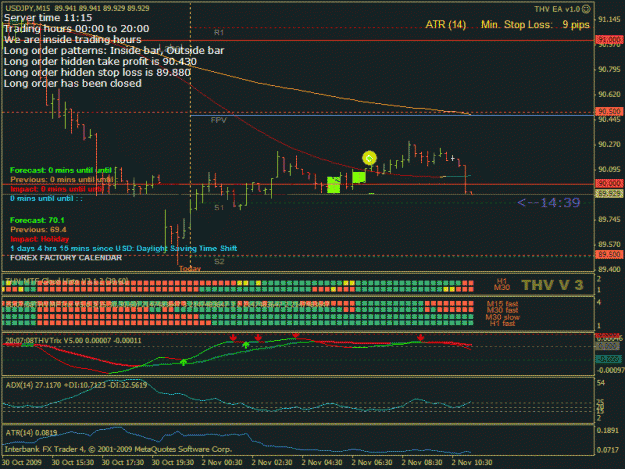This screenshot has width=625, height=469.
Task: Click the green Forecast: 70.1 text
Action: (37, 220)
